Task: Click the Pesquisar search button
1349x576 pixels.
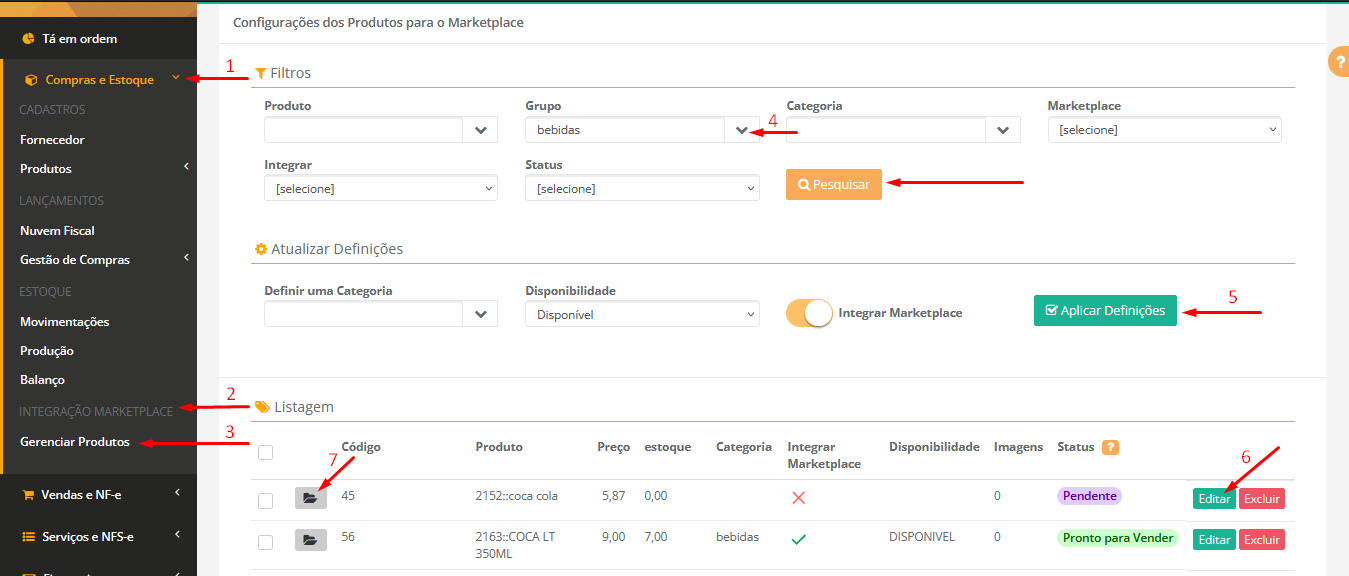Action: coord(833,185)
